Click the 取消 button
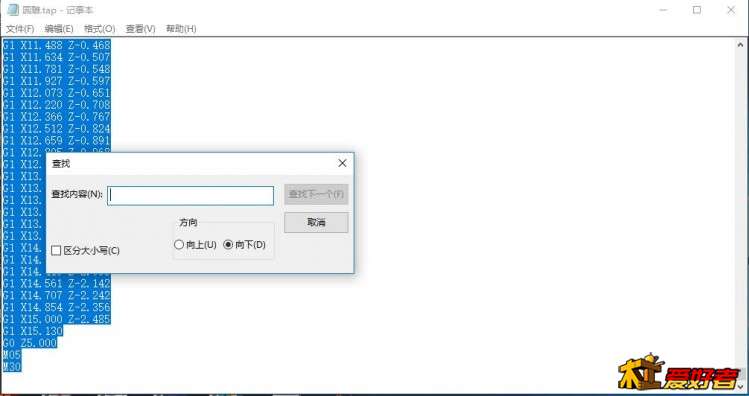This screenshot has width=749, height=396. click(x=316, y=223)
